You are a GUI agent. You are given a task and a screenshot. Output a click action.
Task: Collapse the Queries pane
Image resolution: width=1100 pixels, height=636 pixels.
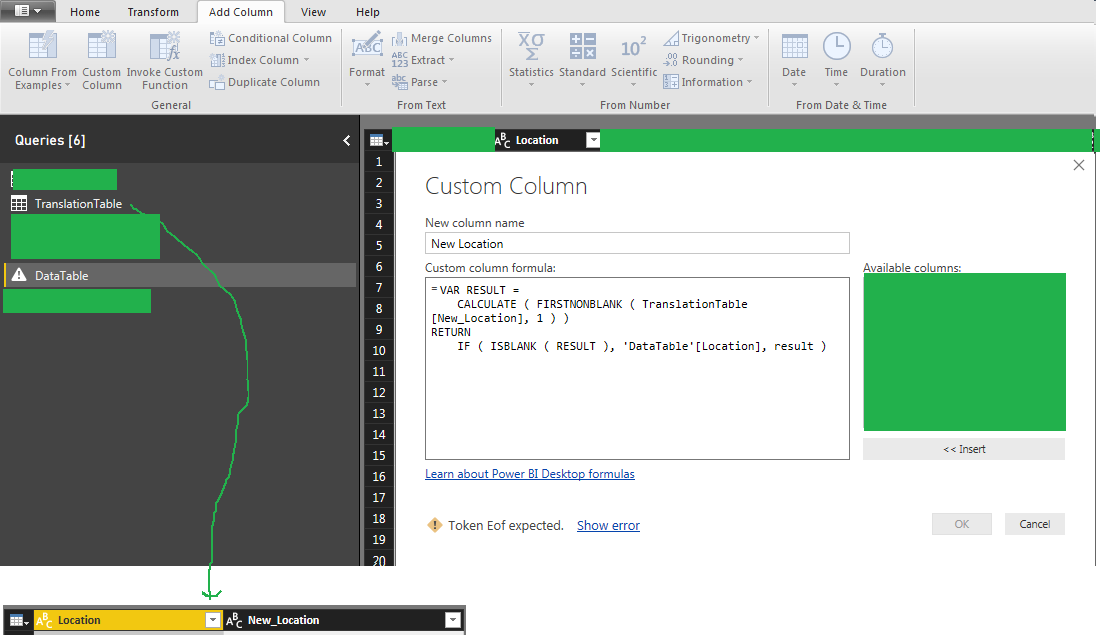click(347, 140)
